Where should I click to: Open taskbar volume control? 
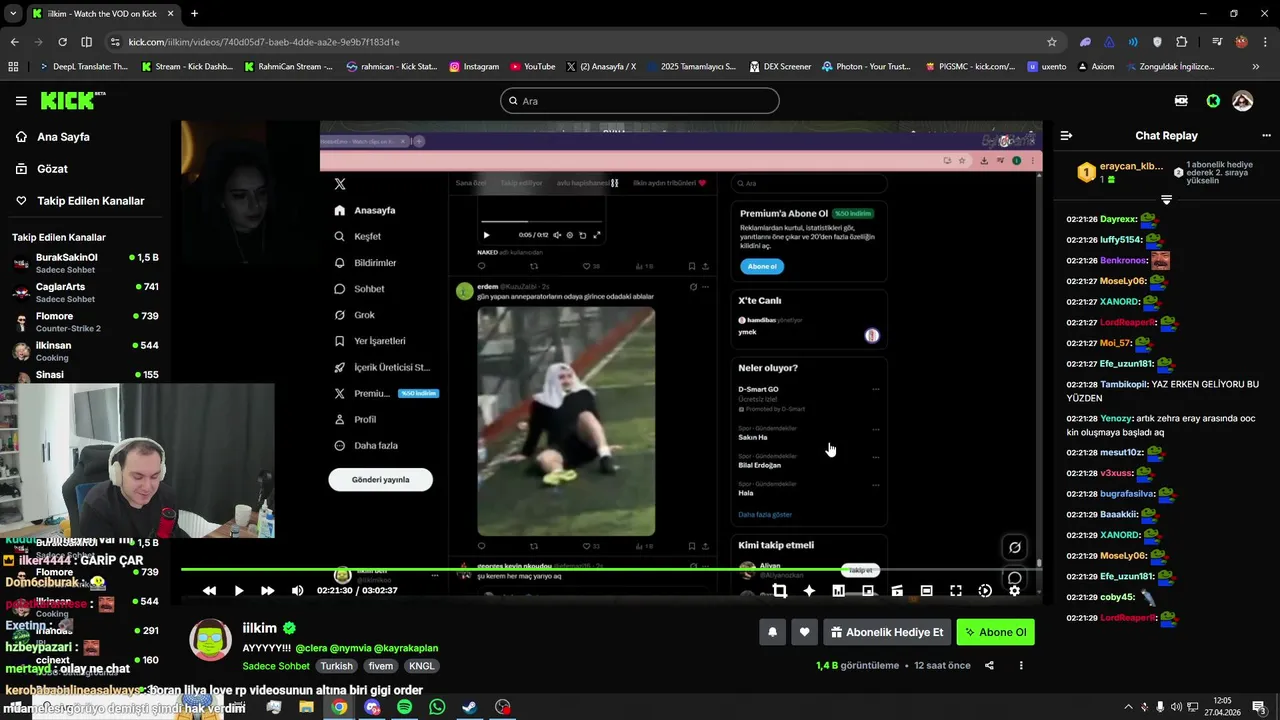point(1177,707)
